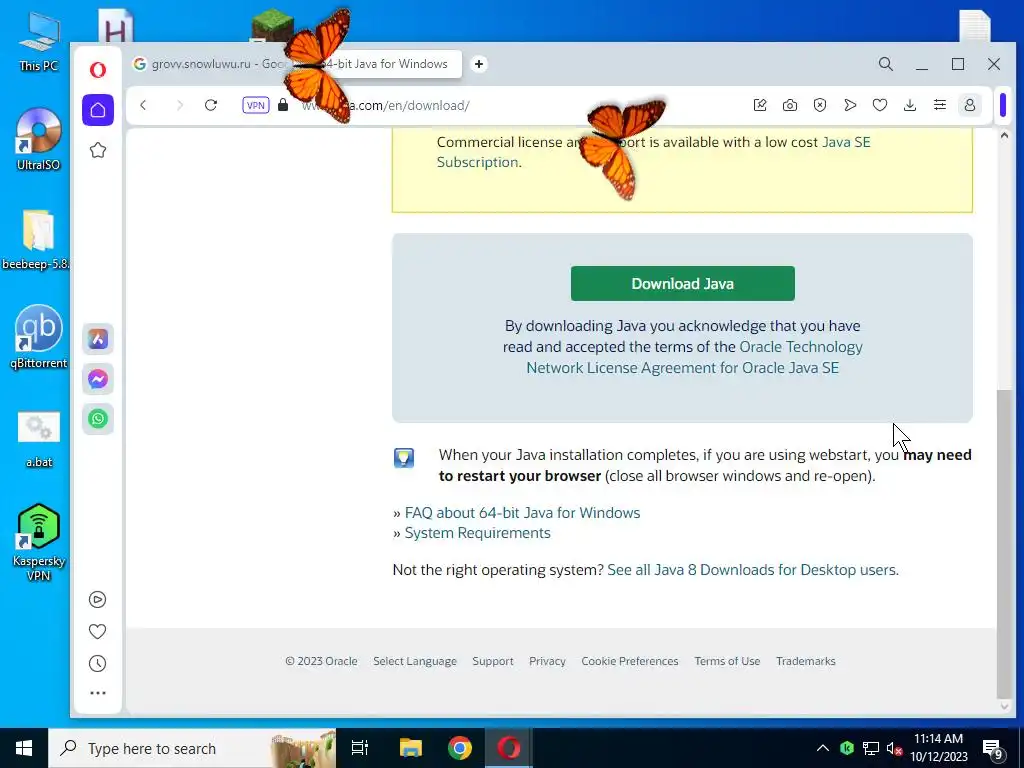The height and width of the screenshot is (768, 1024).
Task: Open Google Chrome from the taskbar
Action: (x=460, y=748)
